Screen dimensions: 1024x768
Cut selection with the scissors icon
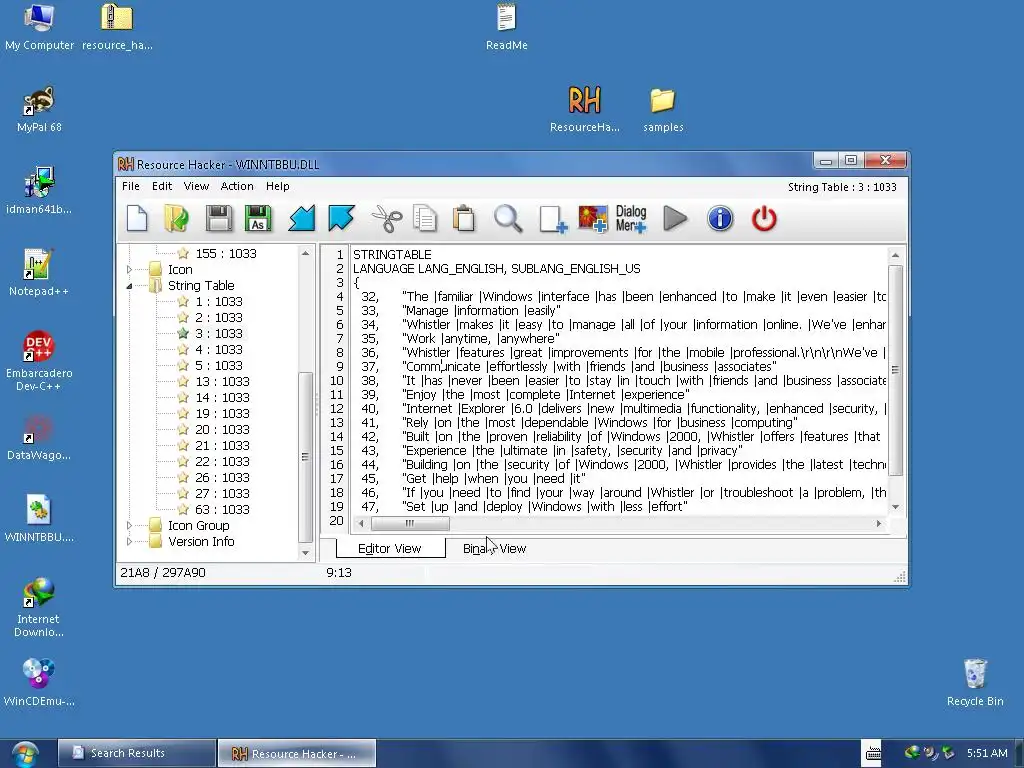tap(387, 219)
